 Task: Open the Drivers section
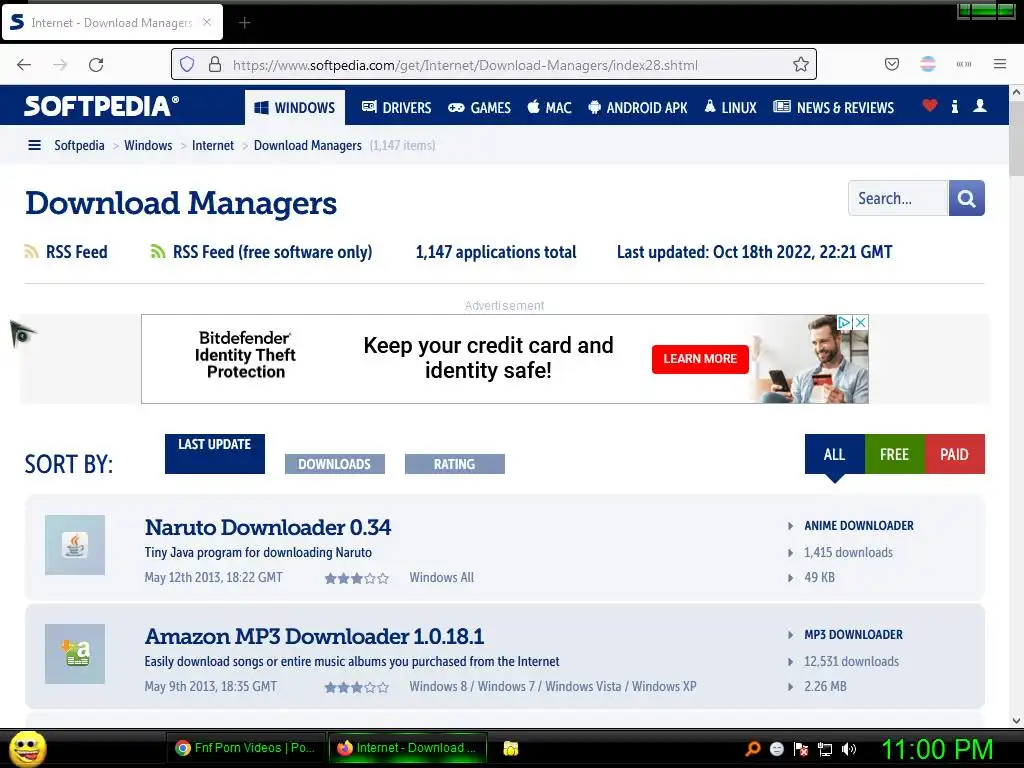(396, 108)
